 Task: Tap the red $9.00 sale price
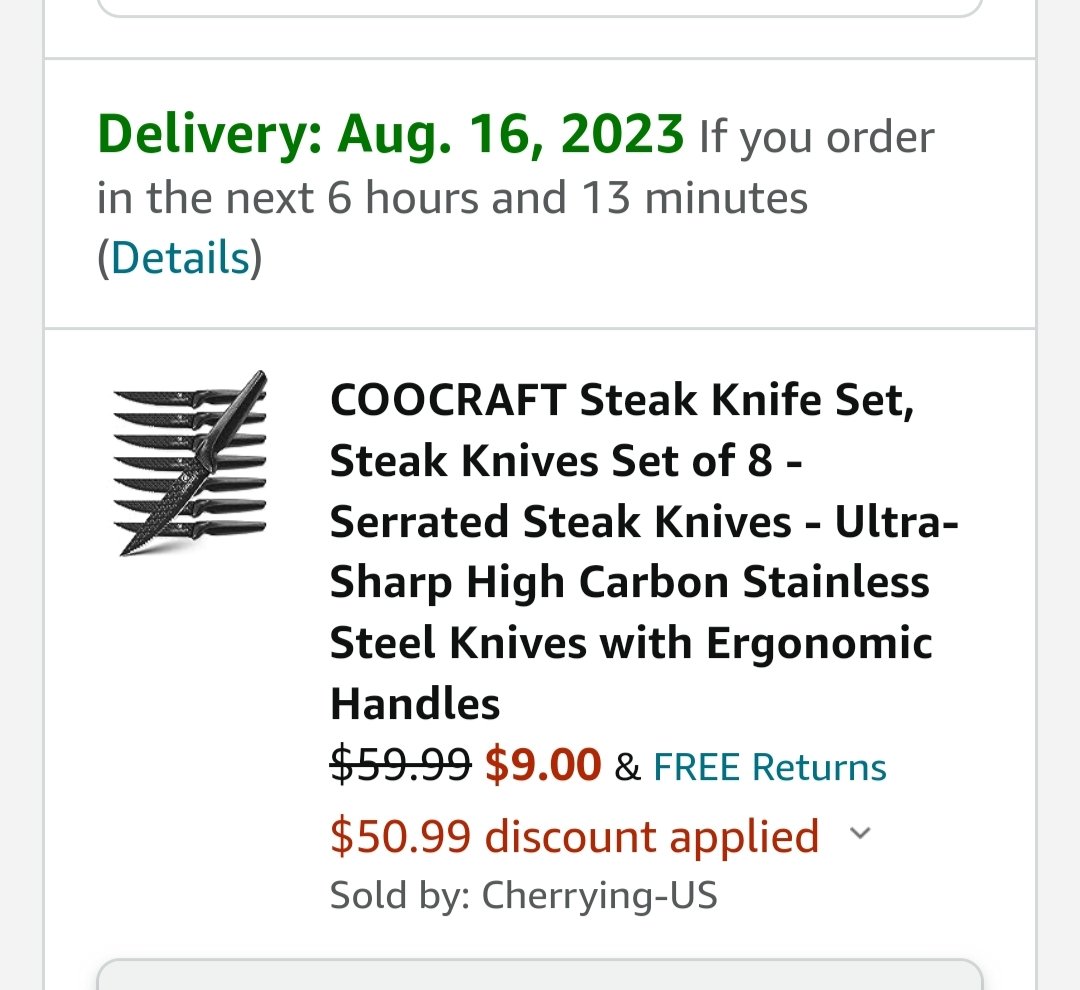pyautogui.click(x=543, y=765)
